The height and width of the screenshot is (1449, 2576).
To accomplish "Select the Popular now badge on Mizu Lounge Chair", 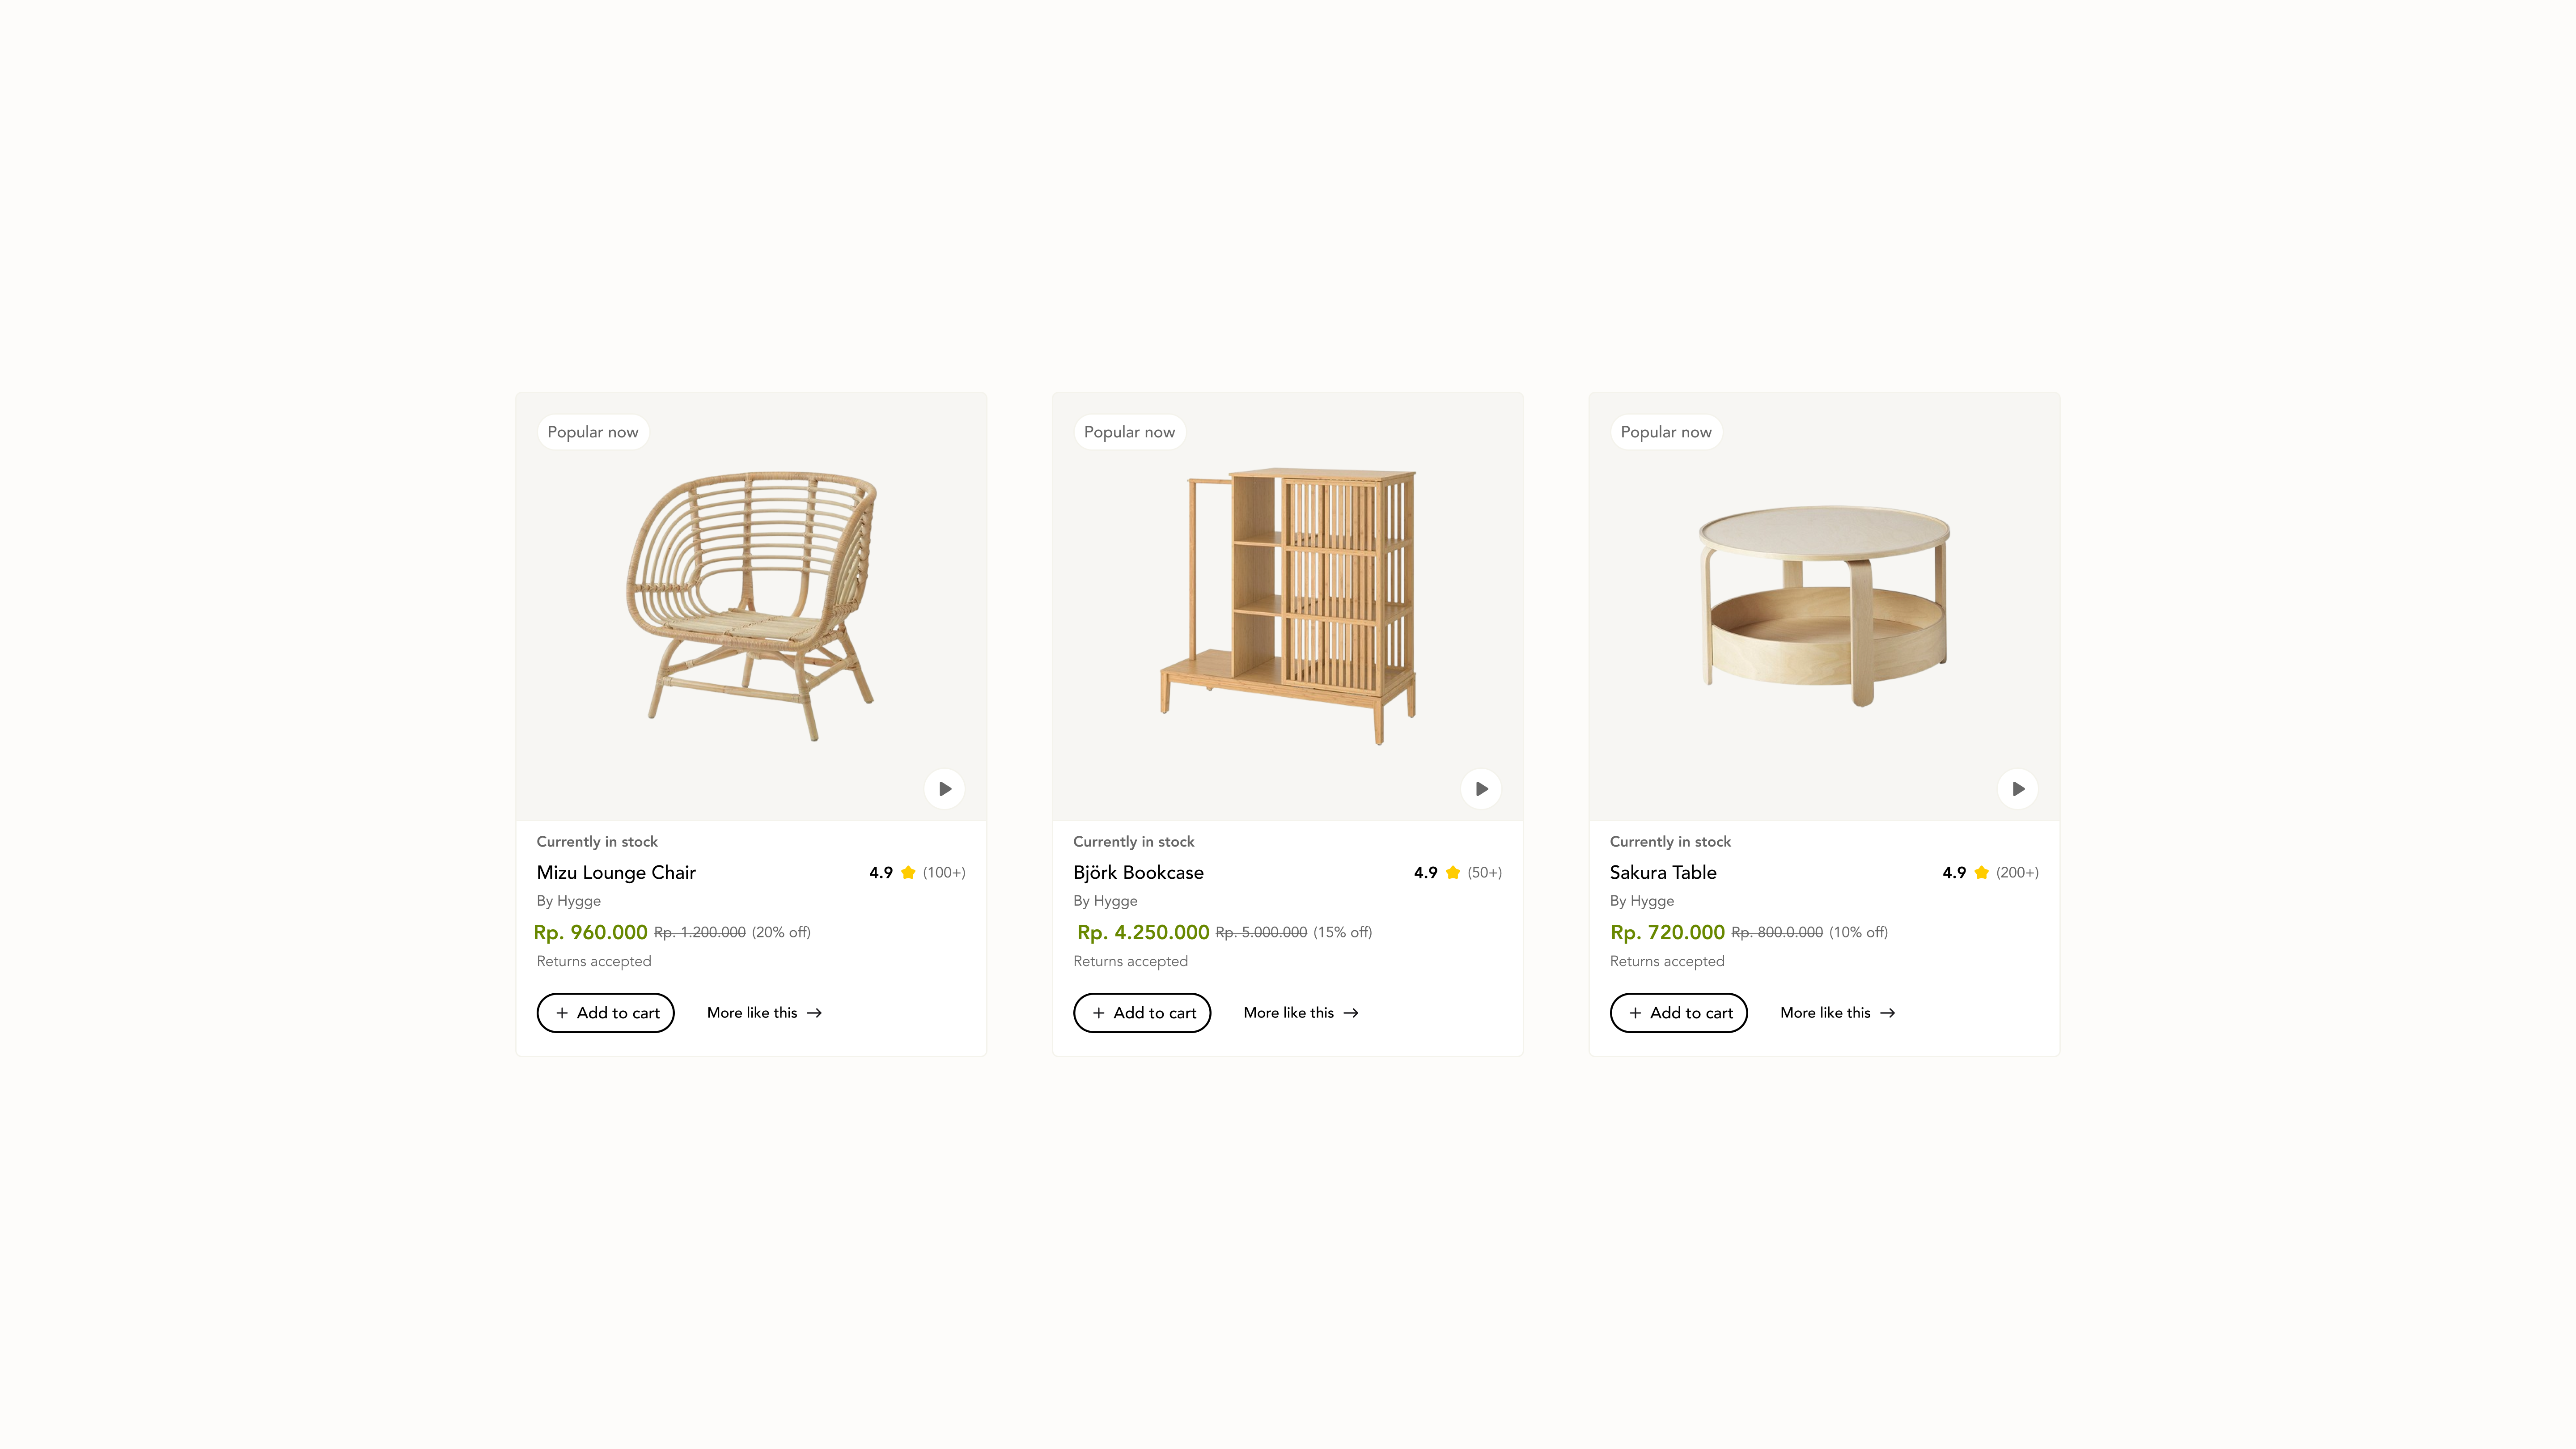I will click(x=593, y=431).
